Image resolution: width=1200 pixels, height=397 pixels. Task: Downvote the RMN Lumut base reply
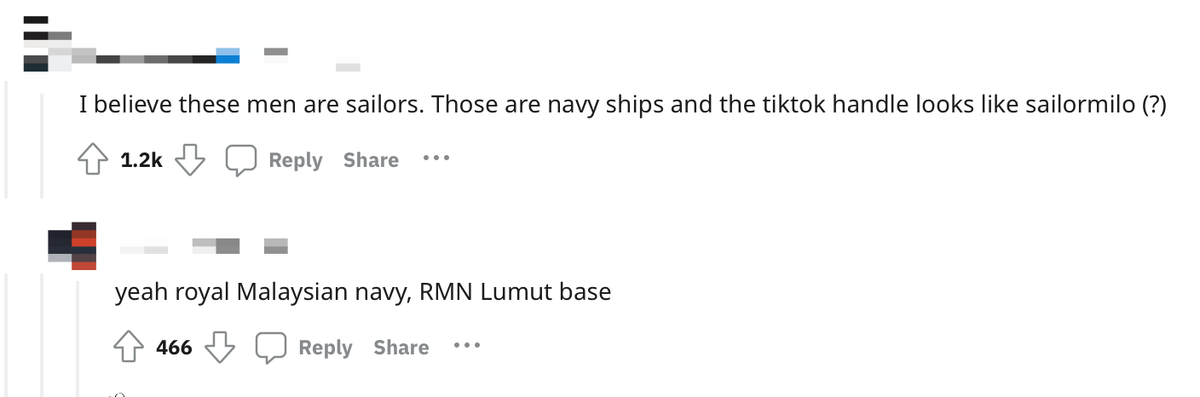click(x=221, y=347)
